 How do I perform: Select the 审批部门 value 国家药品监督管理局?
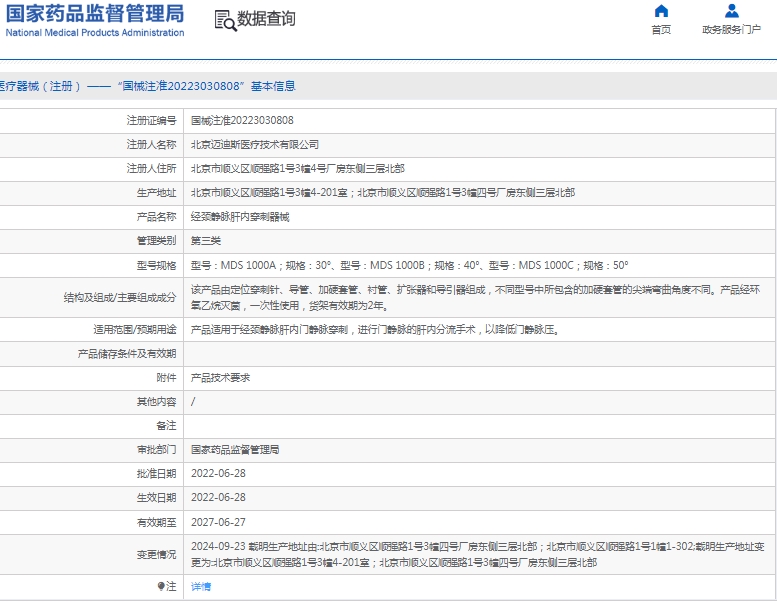pyautogui.click(x=235, y=450)
